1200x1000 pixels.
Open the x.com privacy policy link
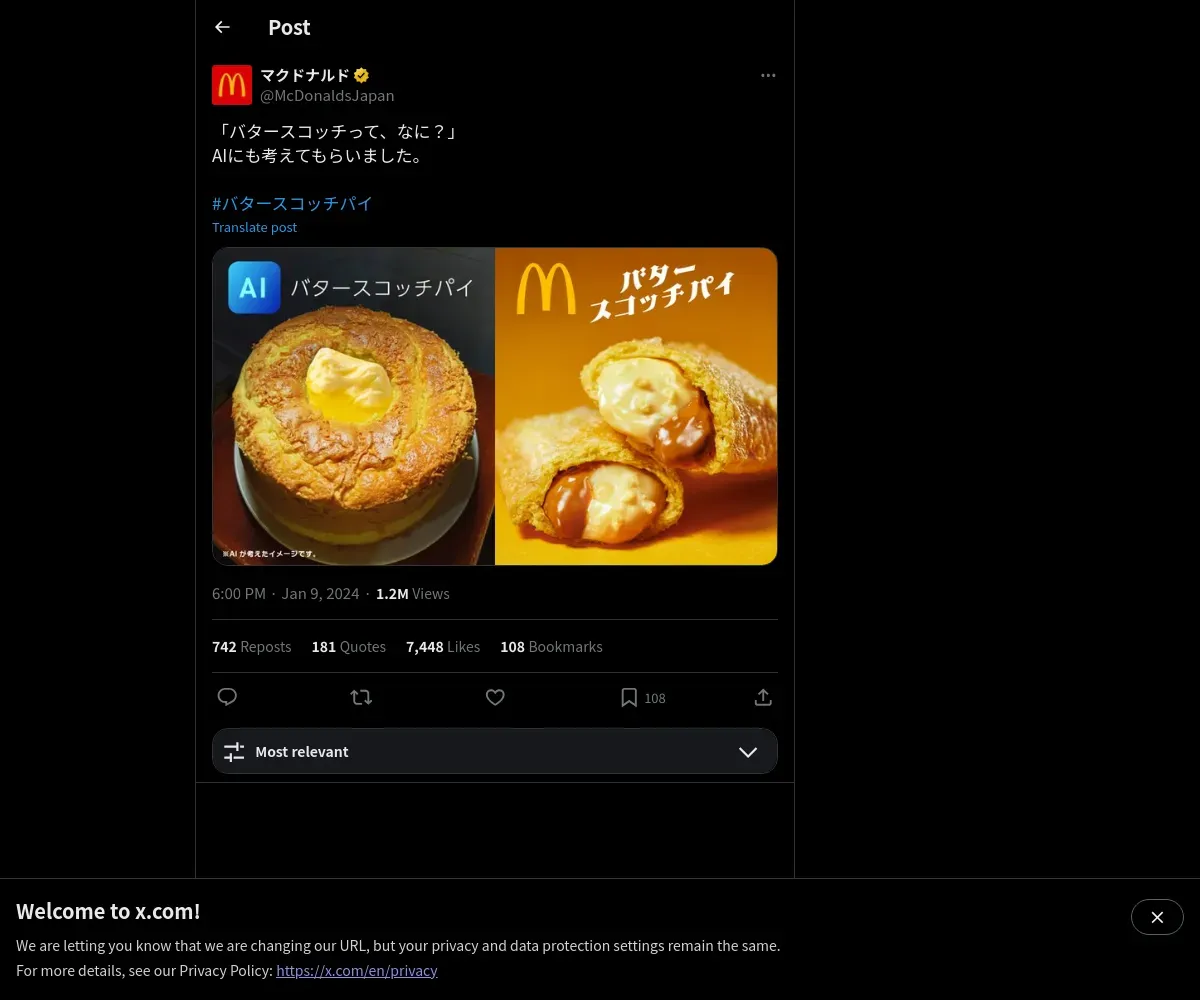(357, 970)
